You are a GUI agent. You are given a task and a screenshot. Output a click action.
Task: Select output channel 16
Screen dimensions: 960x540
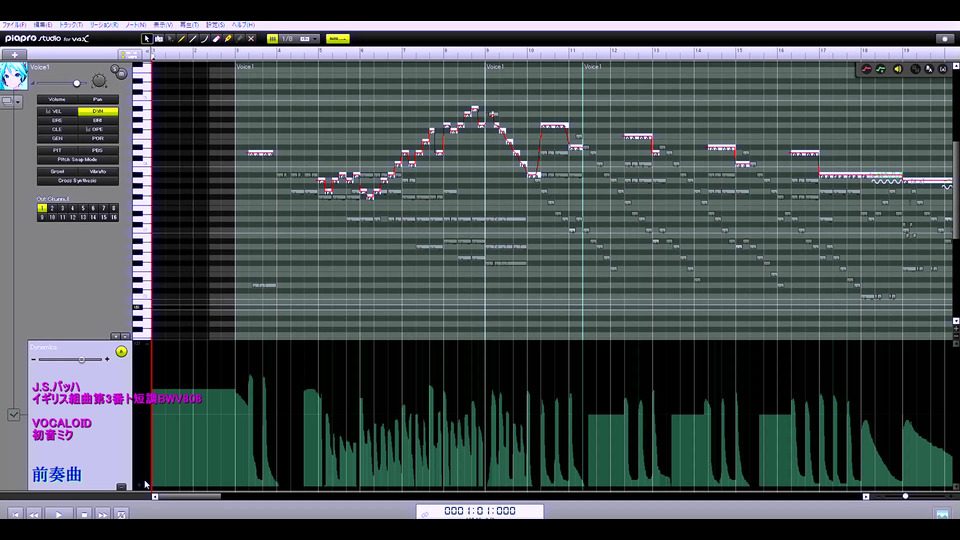click(113, 217)
